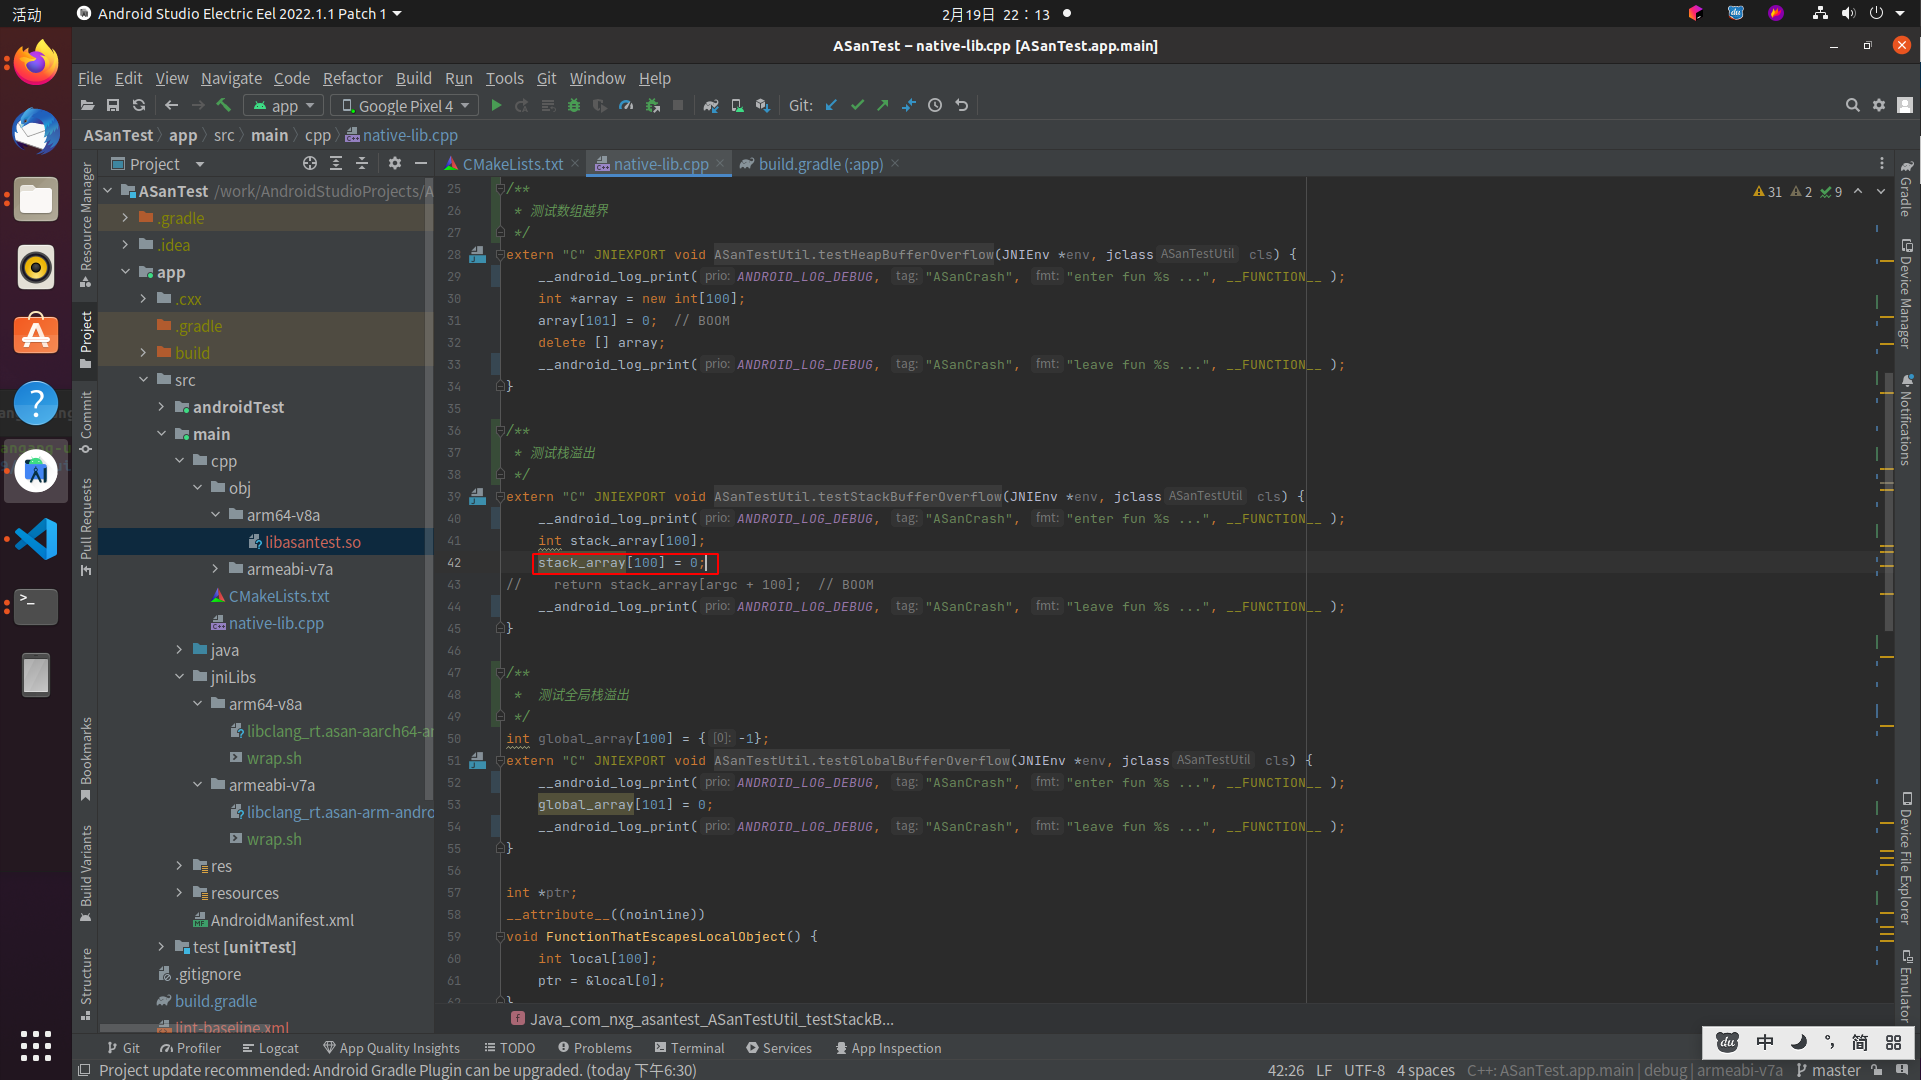The height and width of the screenshot is (1080, 1921).
Task: Open the Refactor menu
Action: [x=352, y=78]
